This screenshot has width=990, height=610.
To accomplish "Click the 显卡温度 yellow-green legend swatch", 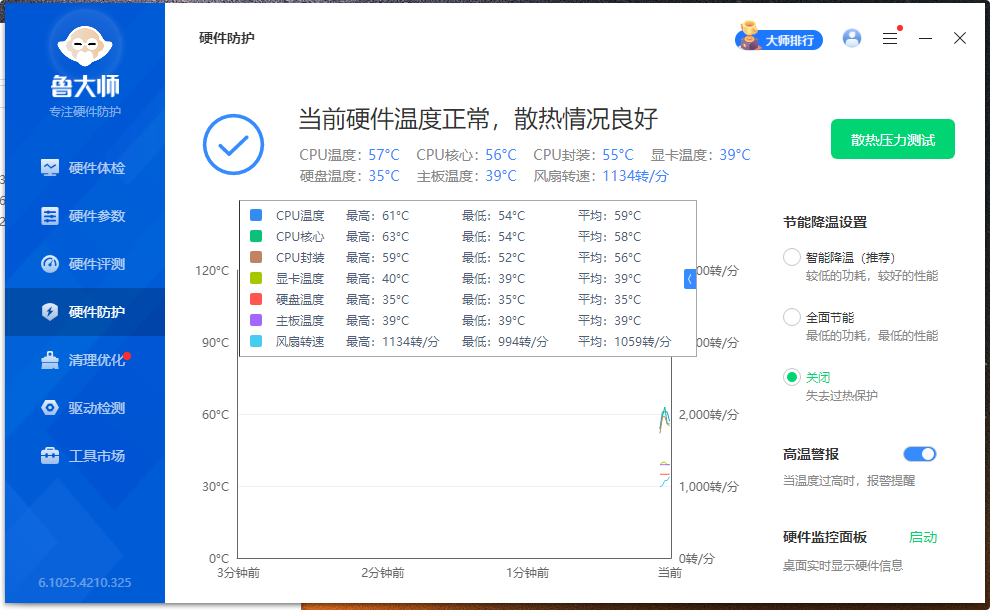I will 256,278.
